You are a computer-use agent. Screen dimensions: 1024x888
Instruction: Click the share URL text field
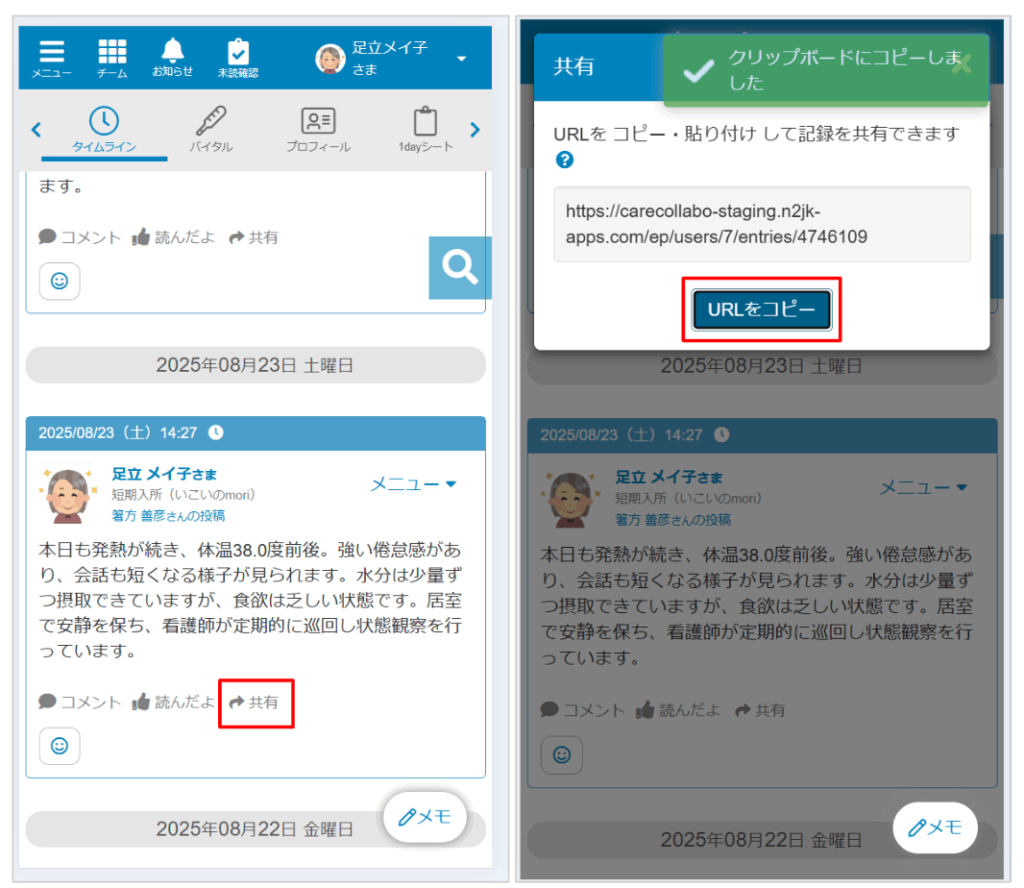pos(761,224)
